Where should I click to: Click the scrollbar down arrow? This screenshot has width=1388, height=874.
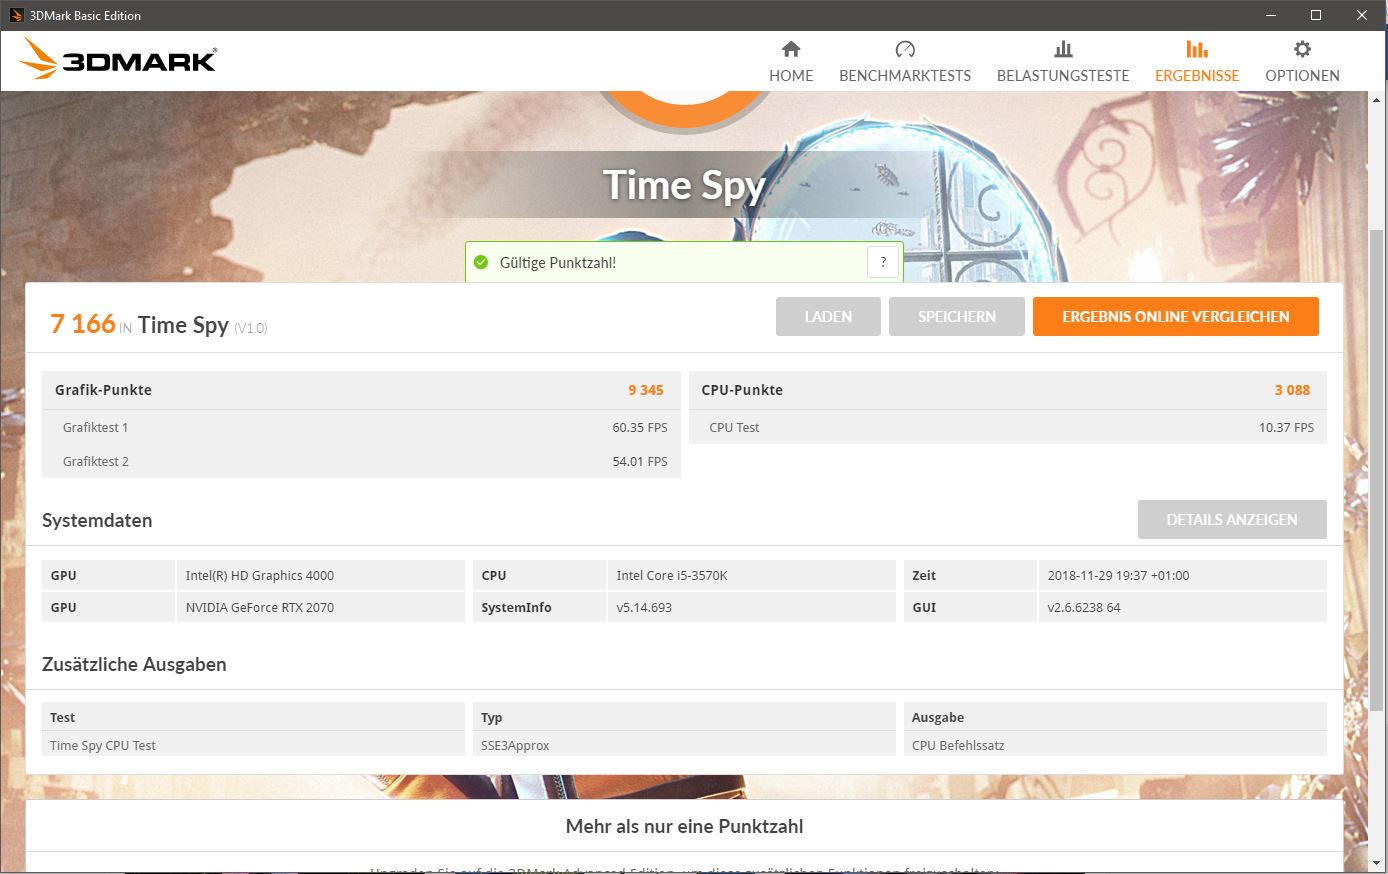(x=1378, y=862)
